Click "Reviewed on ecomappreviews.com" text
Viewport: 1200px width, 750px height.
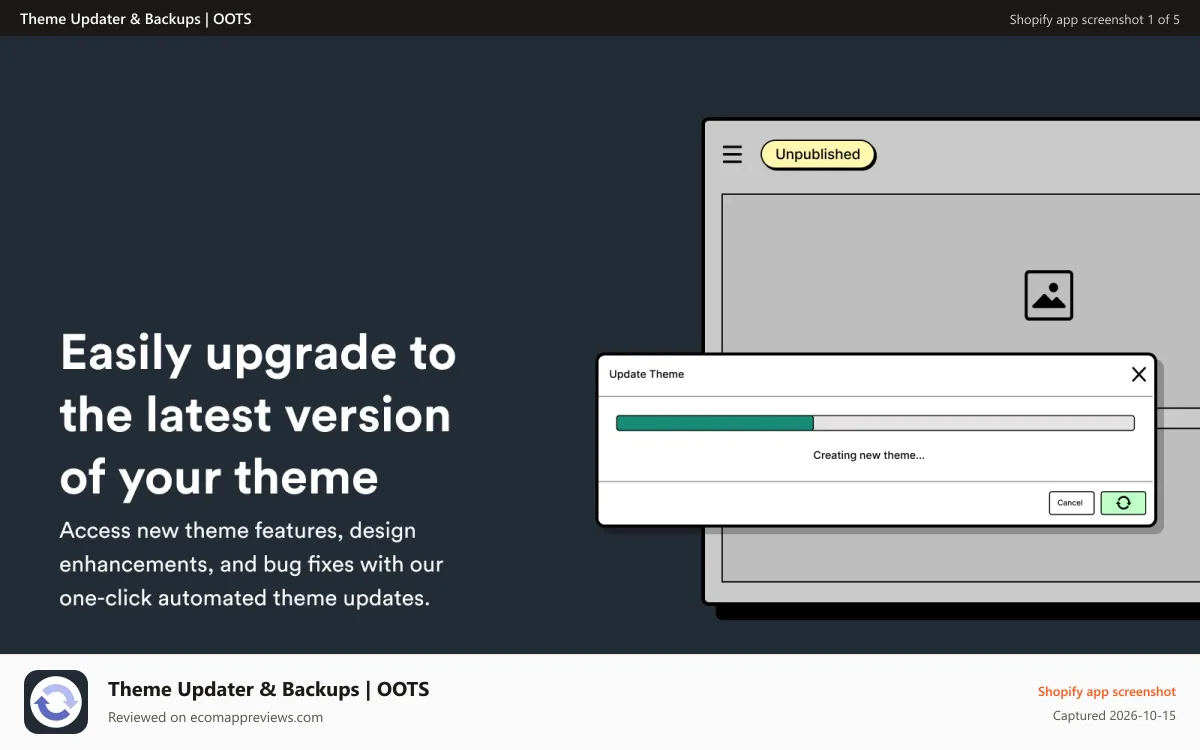[215, 717]
